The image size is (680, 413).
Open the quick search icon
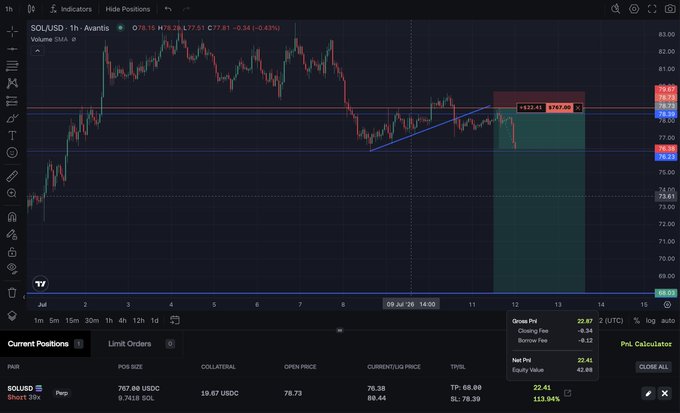[x=615, y=9]
